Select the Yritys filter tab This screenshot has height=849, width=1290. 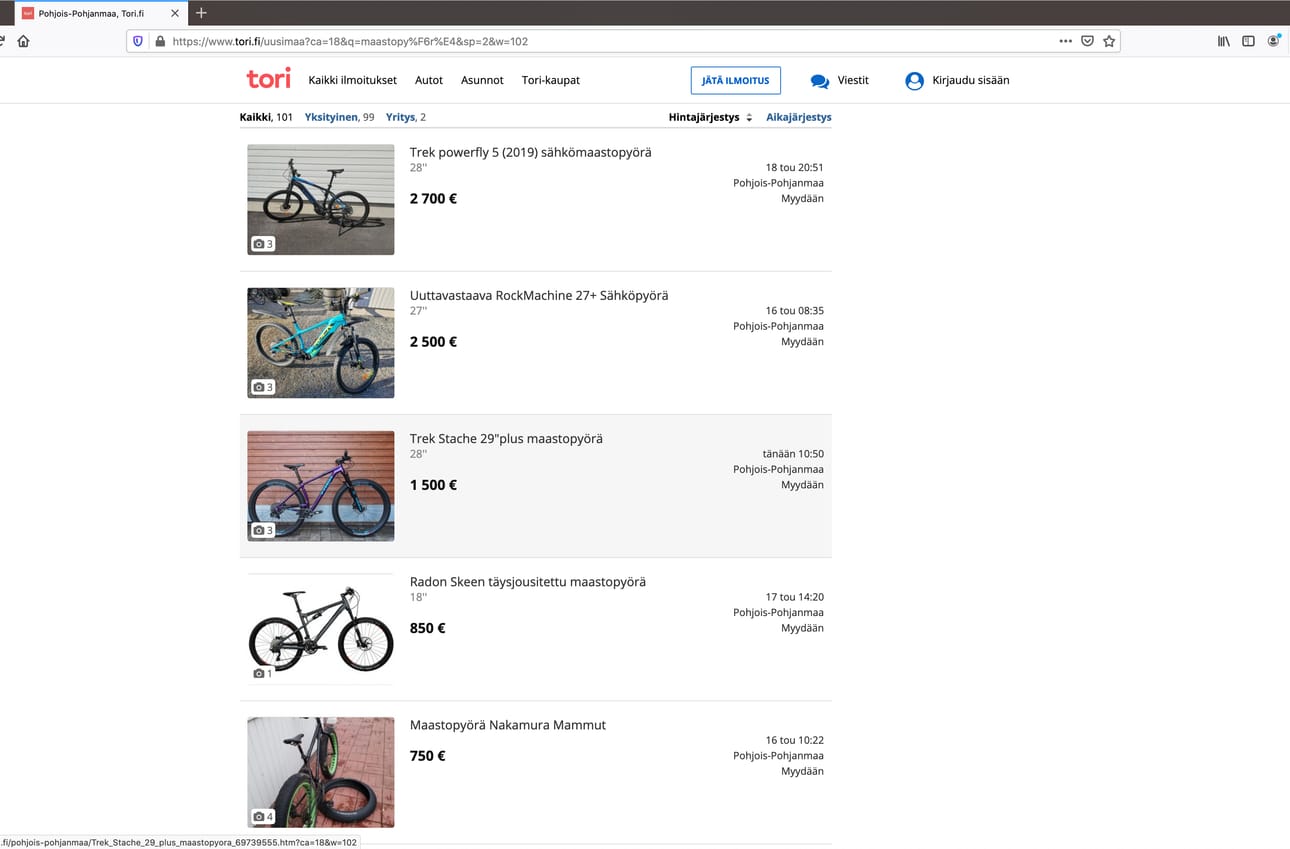400,117
